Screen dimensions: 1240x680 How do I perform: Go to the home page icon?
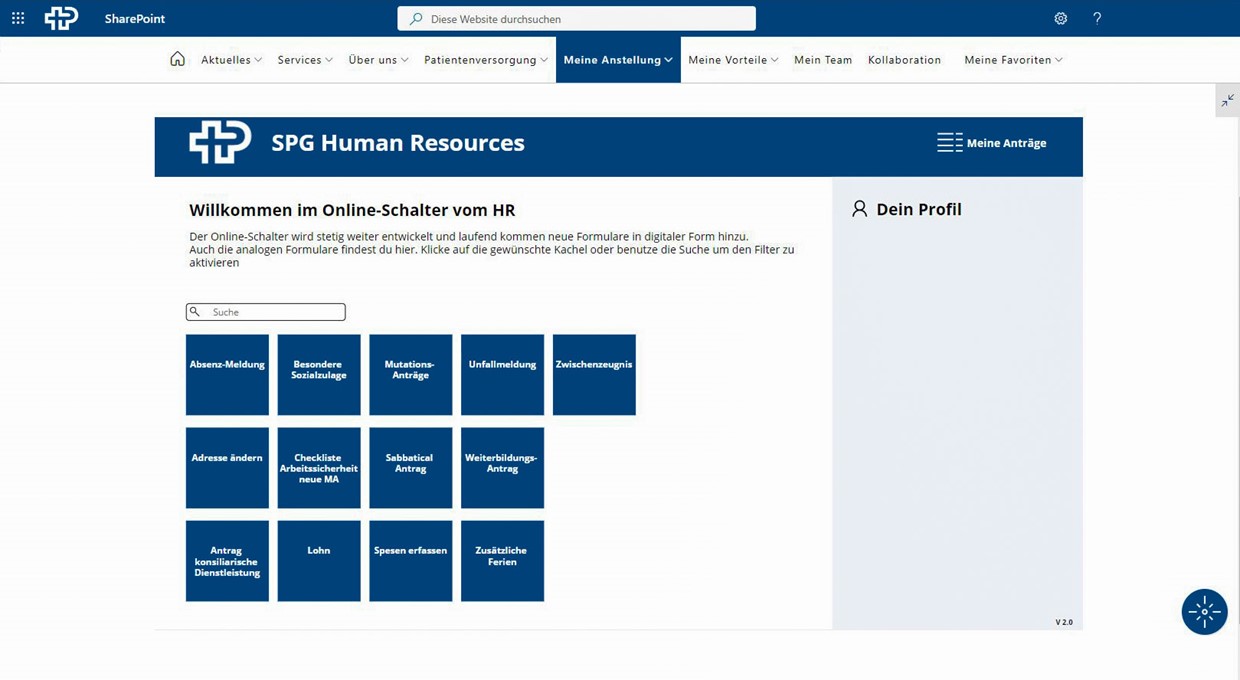click(177, 59)
